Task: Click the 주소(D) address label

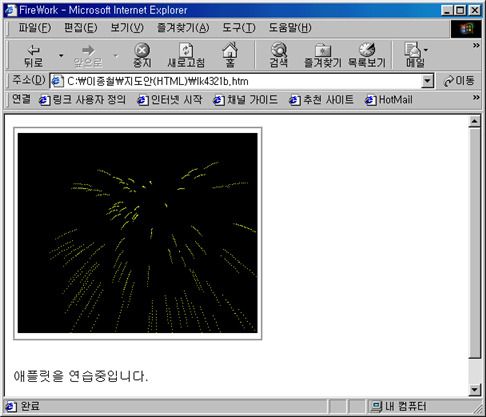Action: [29, 80]
